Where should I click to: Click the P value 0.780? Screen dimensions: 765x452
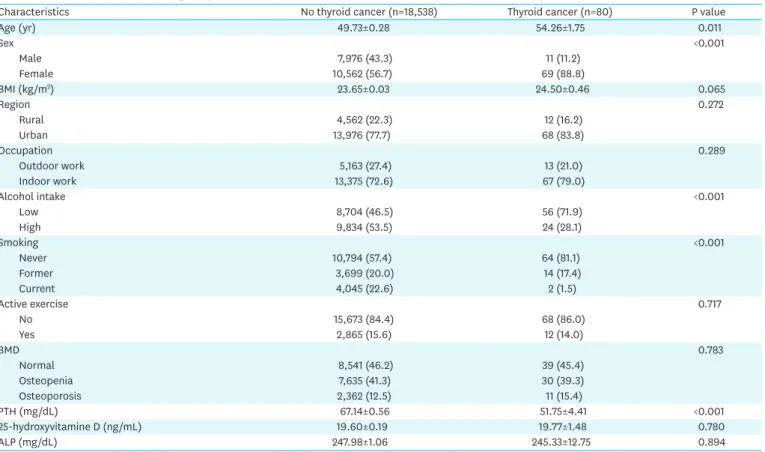click(x=711, y=427)
